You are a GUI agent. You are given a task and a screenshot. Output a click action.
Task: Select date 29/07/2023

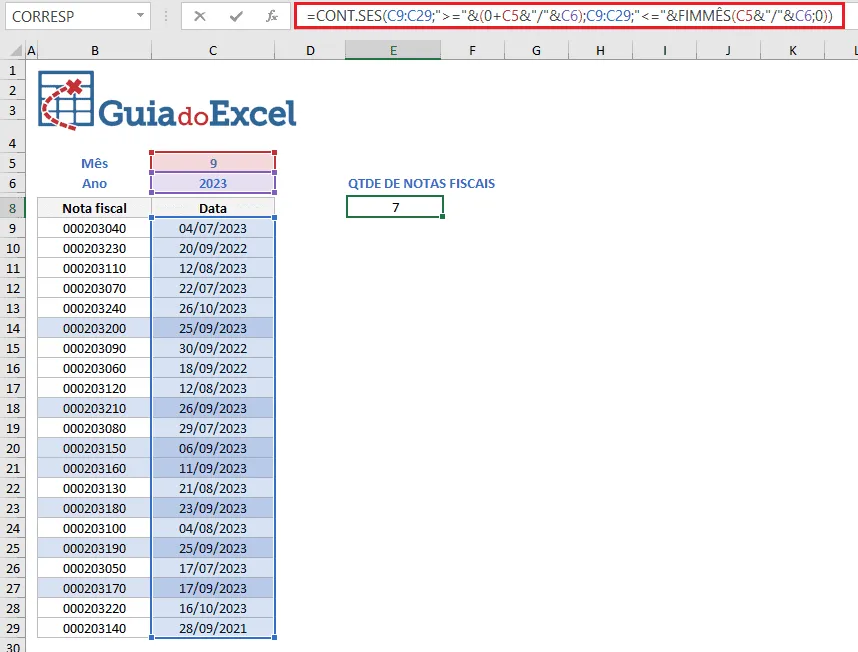[x=213, y=428]
